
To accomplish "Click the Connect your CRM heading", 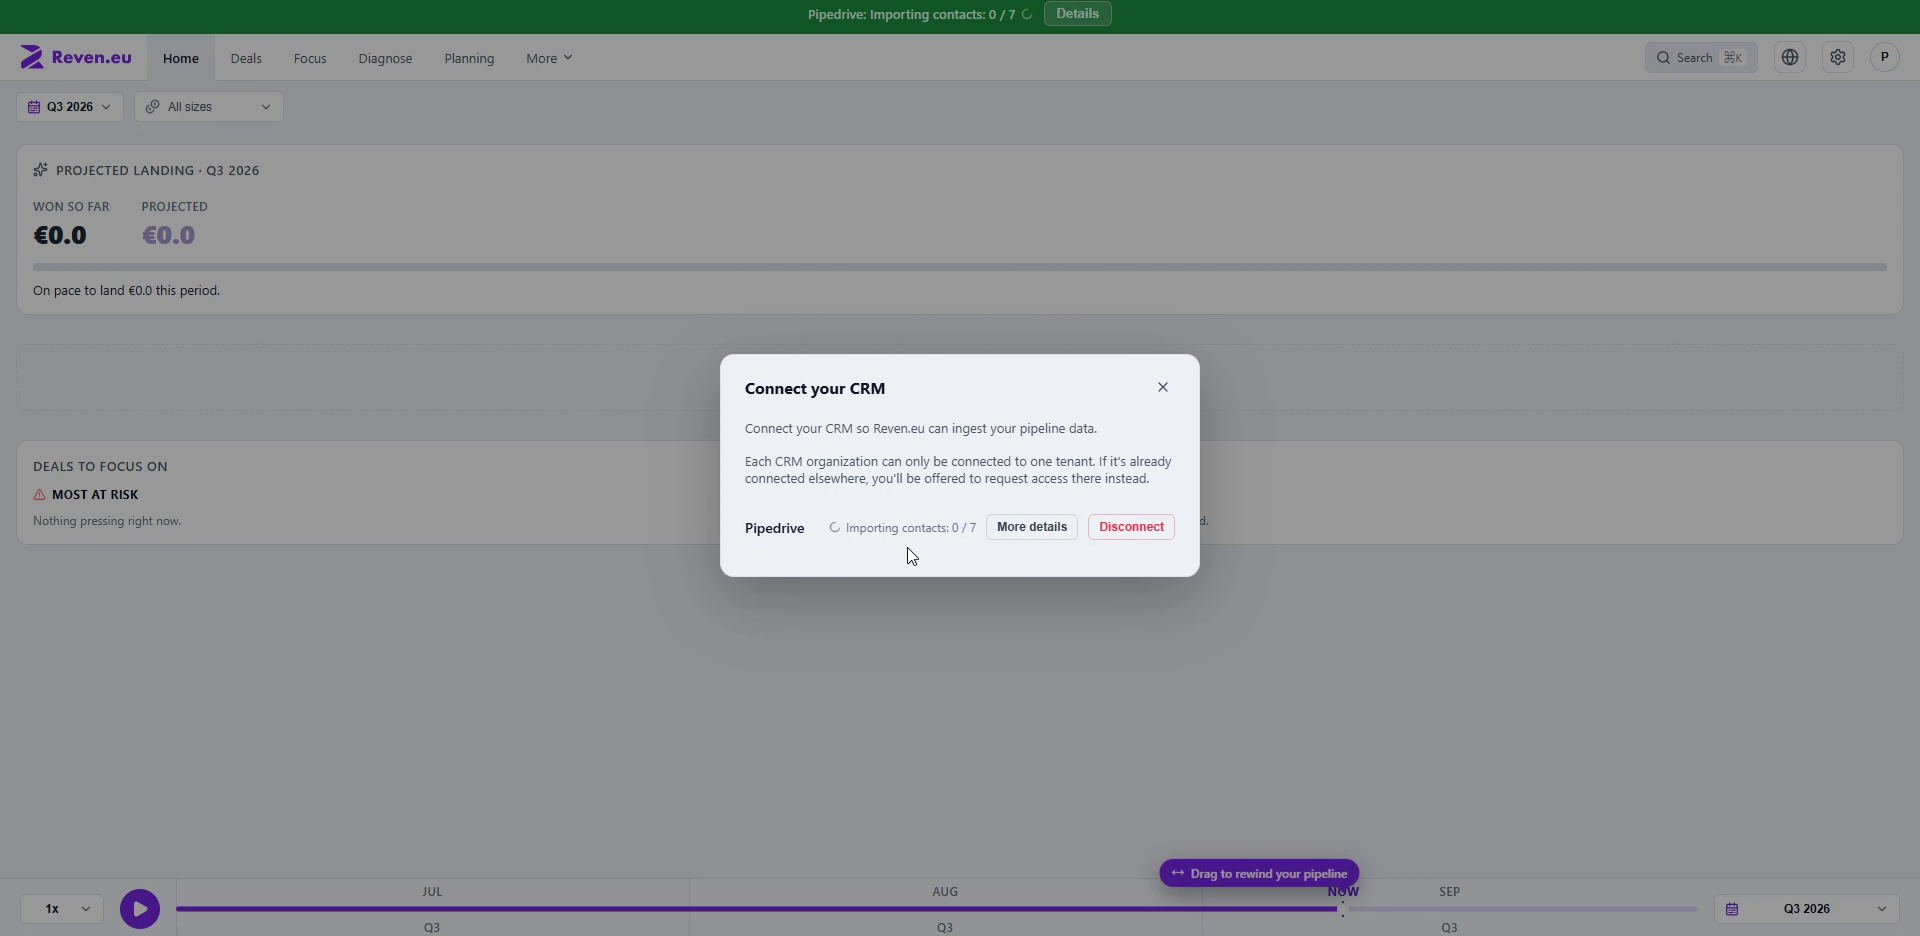I will point(815,389).
